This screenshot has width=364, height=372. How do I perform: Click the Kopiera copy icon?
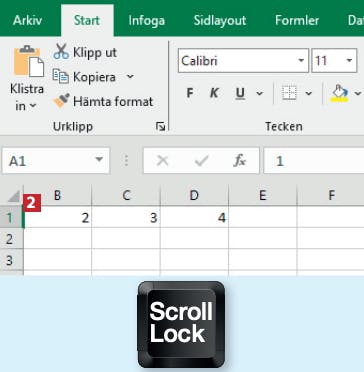click(x=61, y=76)
